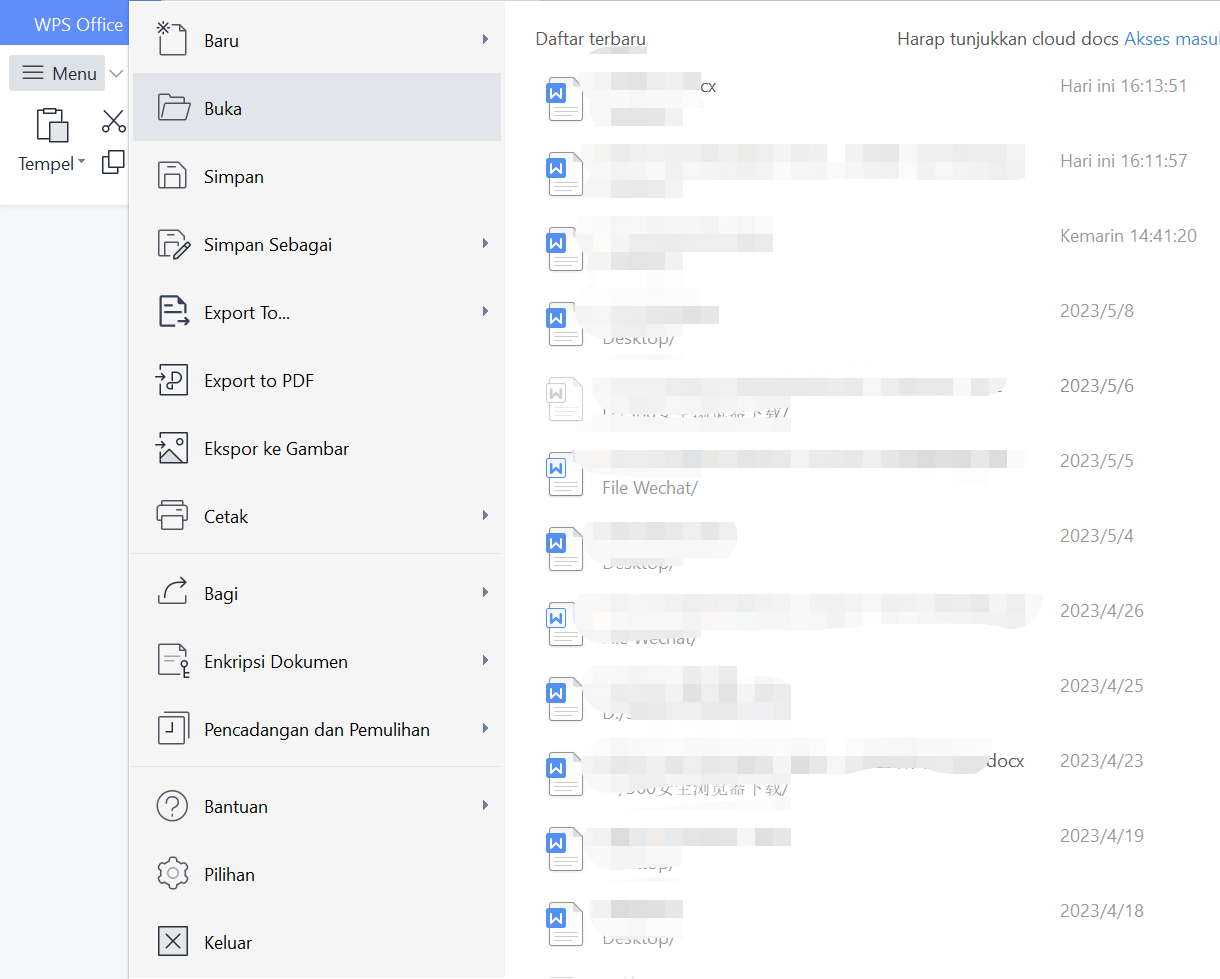Screen dimensions: 1220x979
Task: Open document icon dated Hari ini 16:11:57
Action: click(x=565, y=174)
